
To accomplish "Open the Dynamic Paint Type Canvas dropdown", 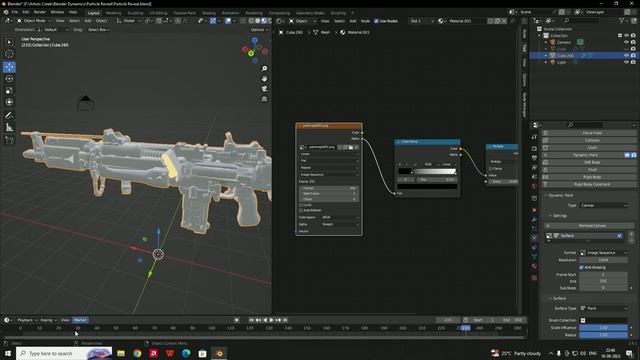I will [x=603, y=205].
